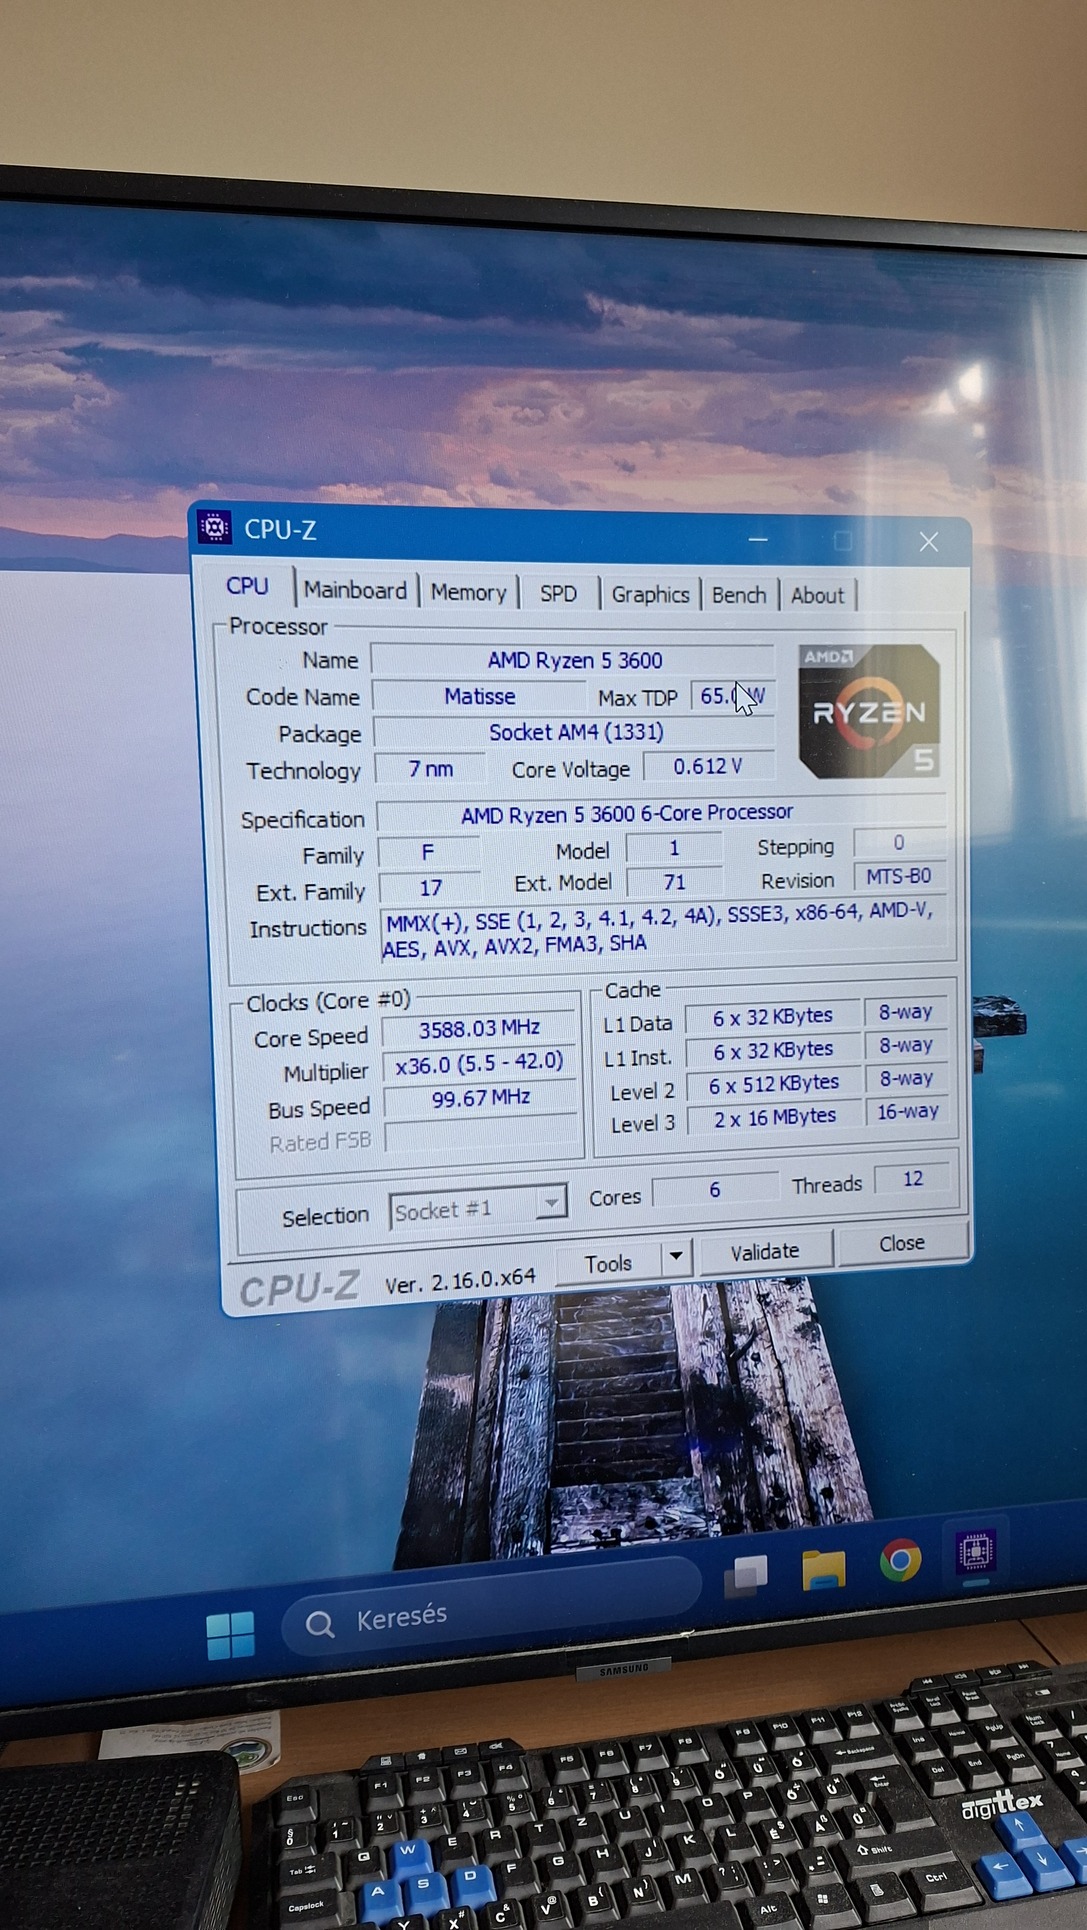This screenshot has width=1087, height=1930.
Task: Click the Validate button
Action: pyautogui.click(x=765, y=1252)
